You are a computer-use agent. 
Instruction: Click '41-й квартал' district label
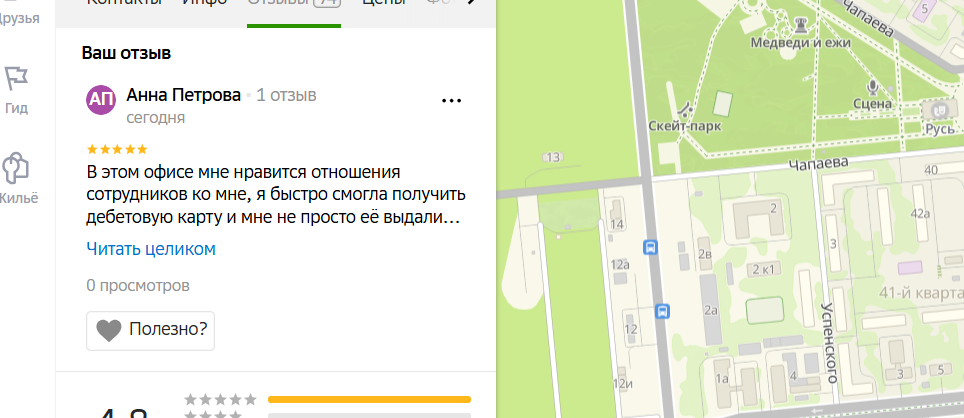[x=922, y=292]
